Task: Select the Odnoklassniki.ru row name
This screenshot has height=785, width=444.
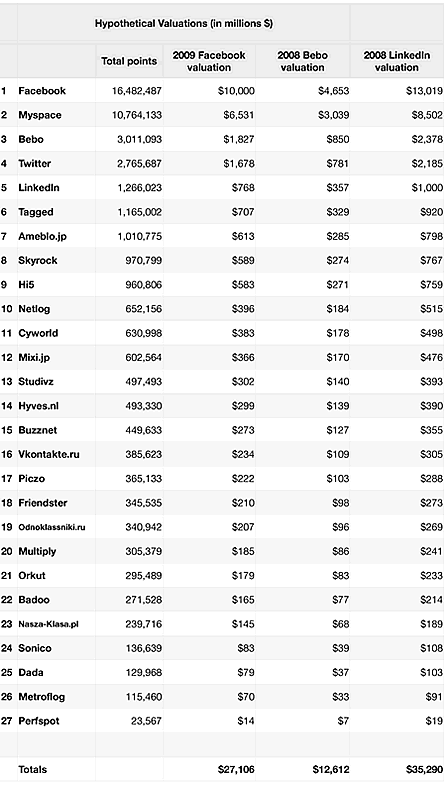Action: [52, 527]
